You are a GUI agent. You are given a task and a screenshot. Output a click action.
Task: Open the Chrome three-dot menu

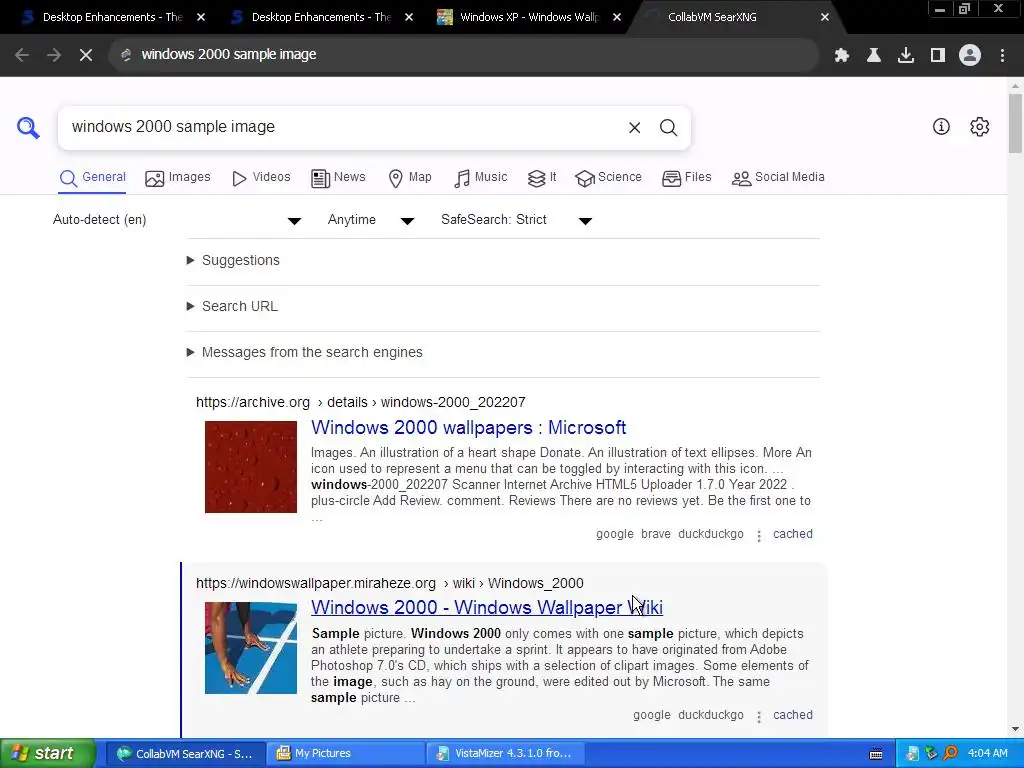1002,55
